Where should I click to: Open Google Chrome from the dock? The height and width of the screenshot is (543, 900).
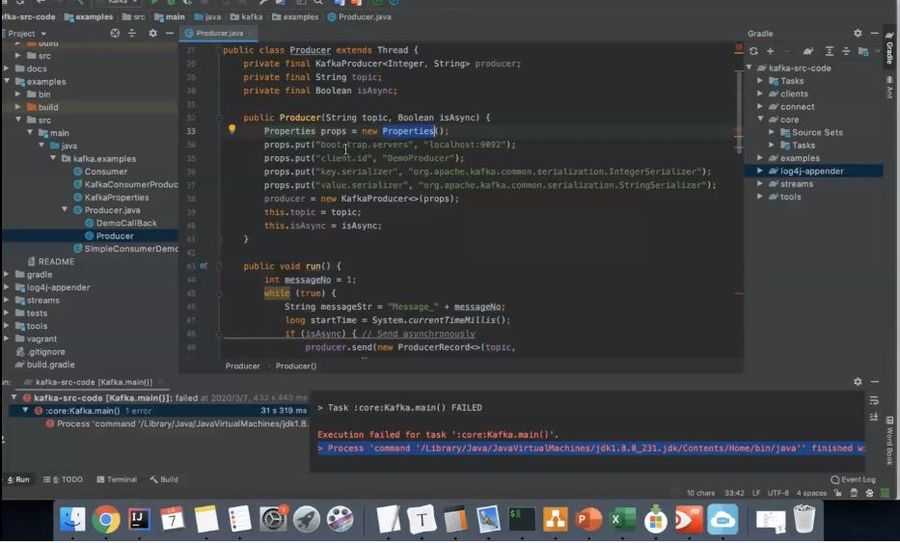[x=106, y=519]
